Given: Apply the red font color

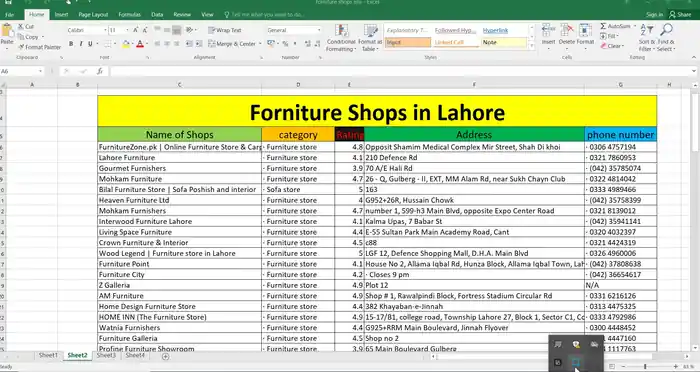Looking at the screenshot, I should pyautogui.click(x=140, y=44).
